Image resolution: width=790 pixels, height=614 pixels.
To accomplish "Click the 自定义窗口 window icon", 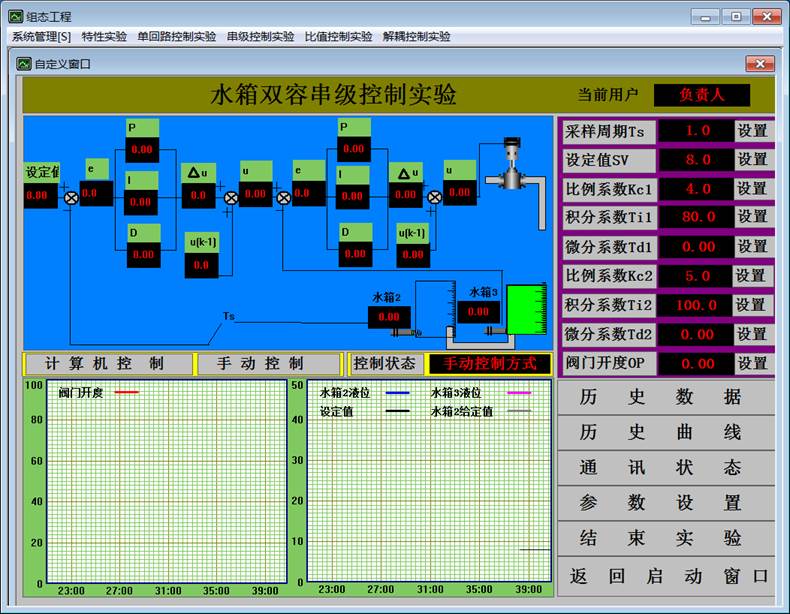I will coord(24,64).
